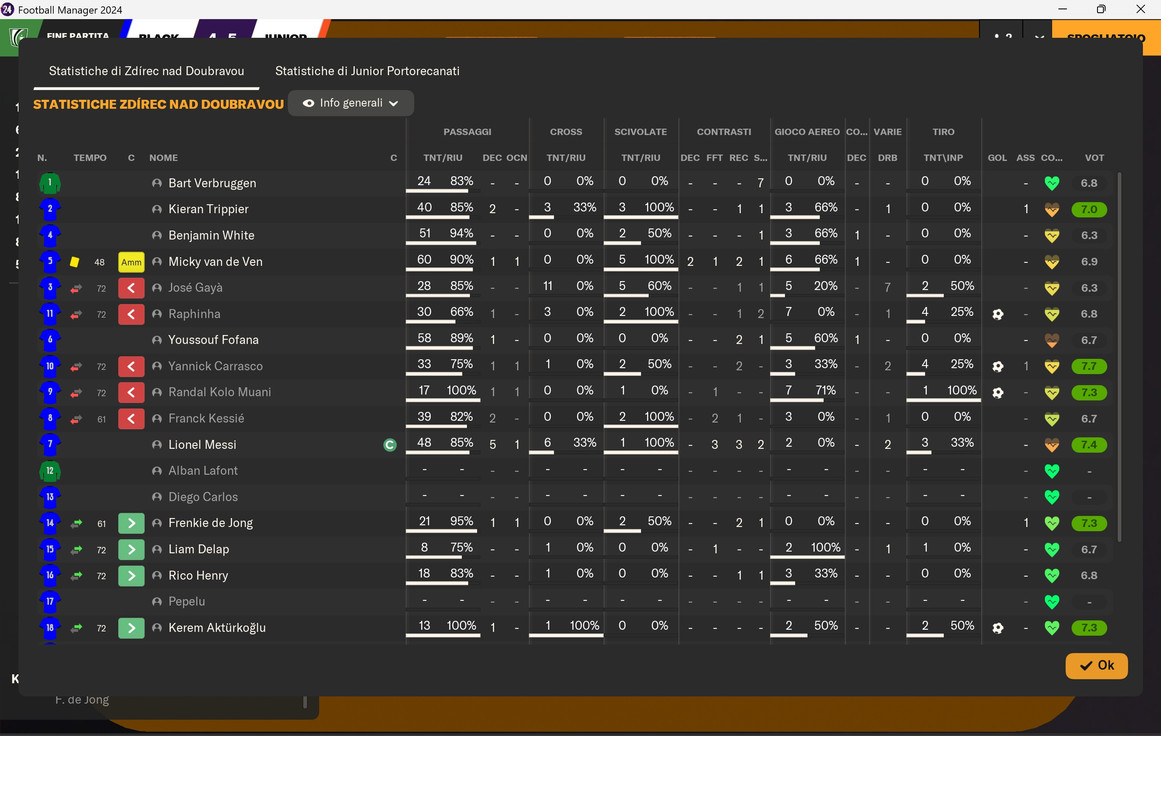Sort by the GOL column header
1161x800 pixels.
coord(997,158)
